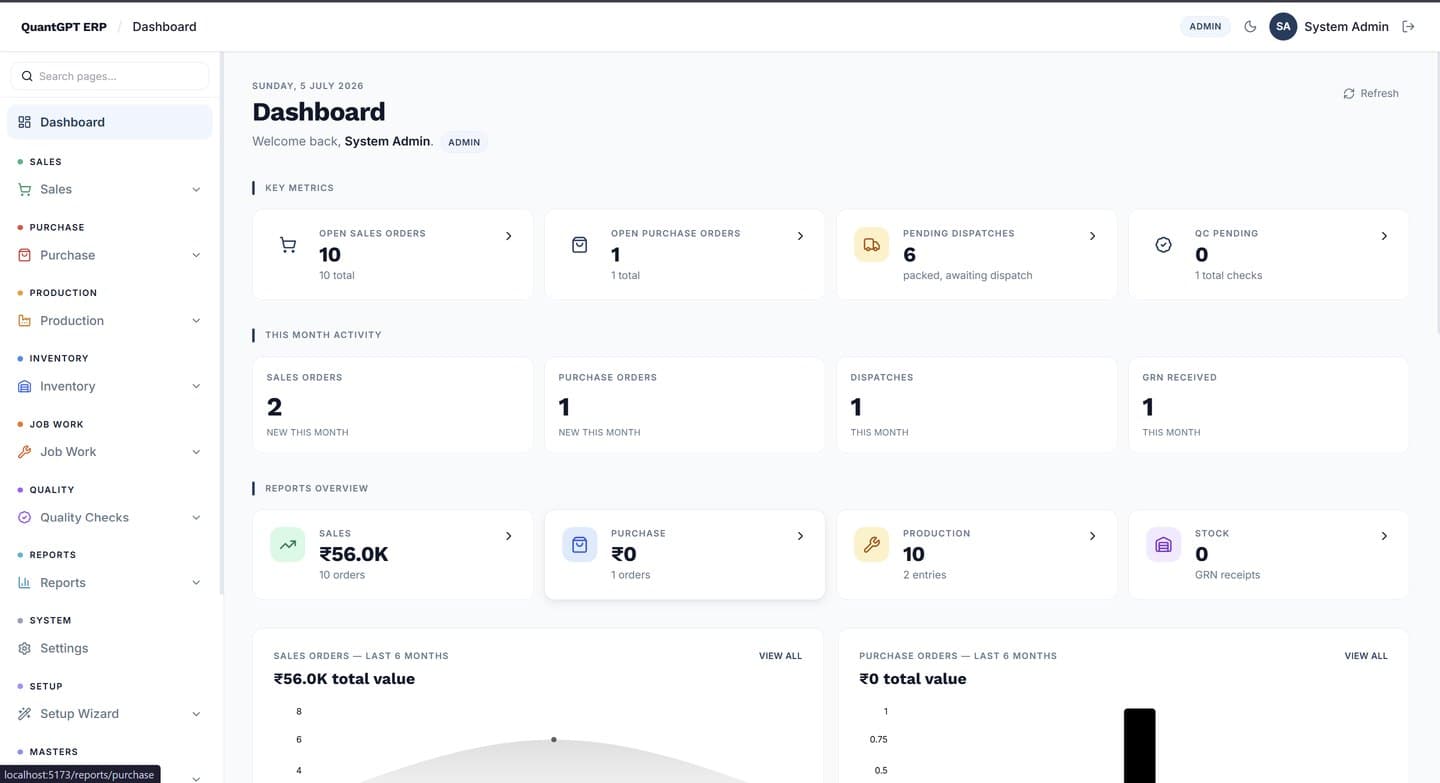1440x783 pixels.
Task: Open arrow on Sales report card
Action: coord(508,536)
